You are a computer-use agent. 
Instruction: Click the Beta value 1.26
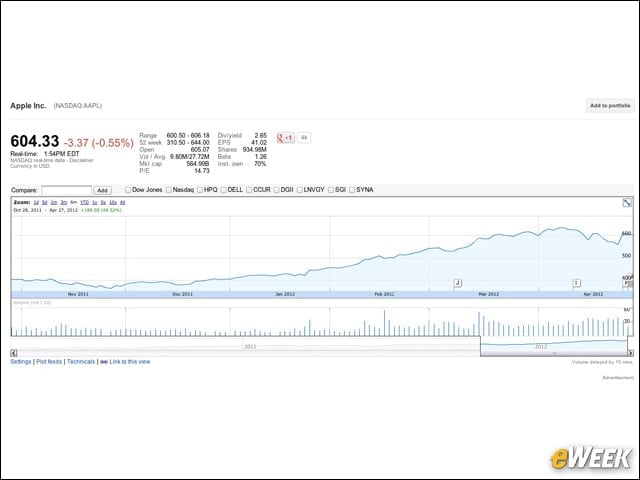[x=260, y=157]
